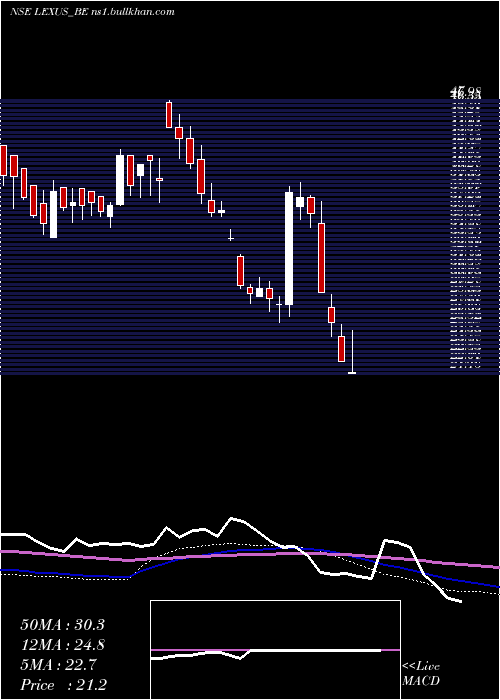Click the Price : 21.2 label
500x700 pixels.
pos(63,685)
